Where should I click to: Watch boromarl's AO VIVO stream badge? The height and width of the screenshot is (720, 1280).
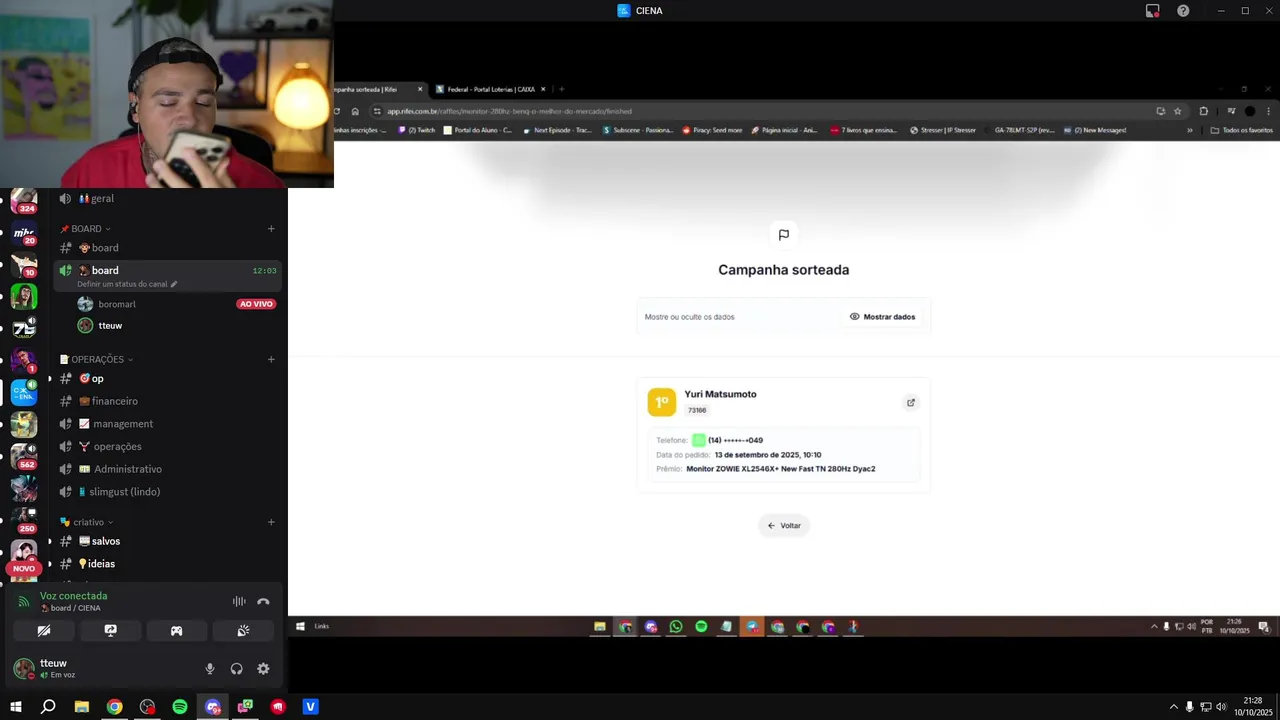[256, 304]
